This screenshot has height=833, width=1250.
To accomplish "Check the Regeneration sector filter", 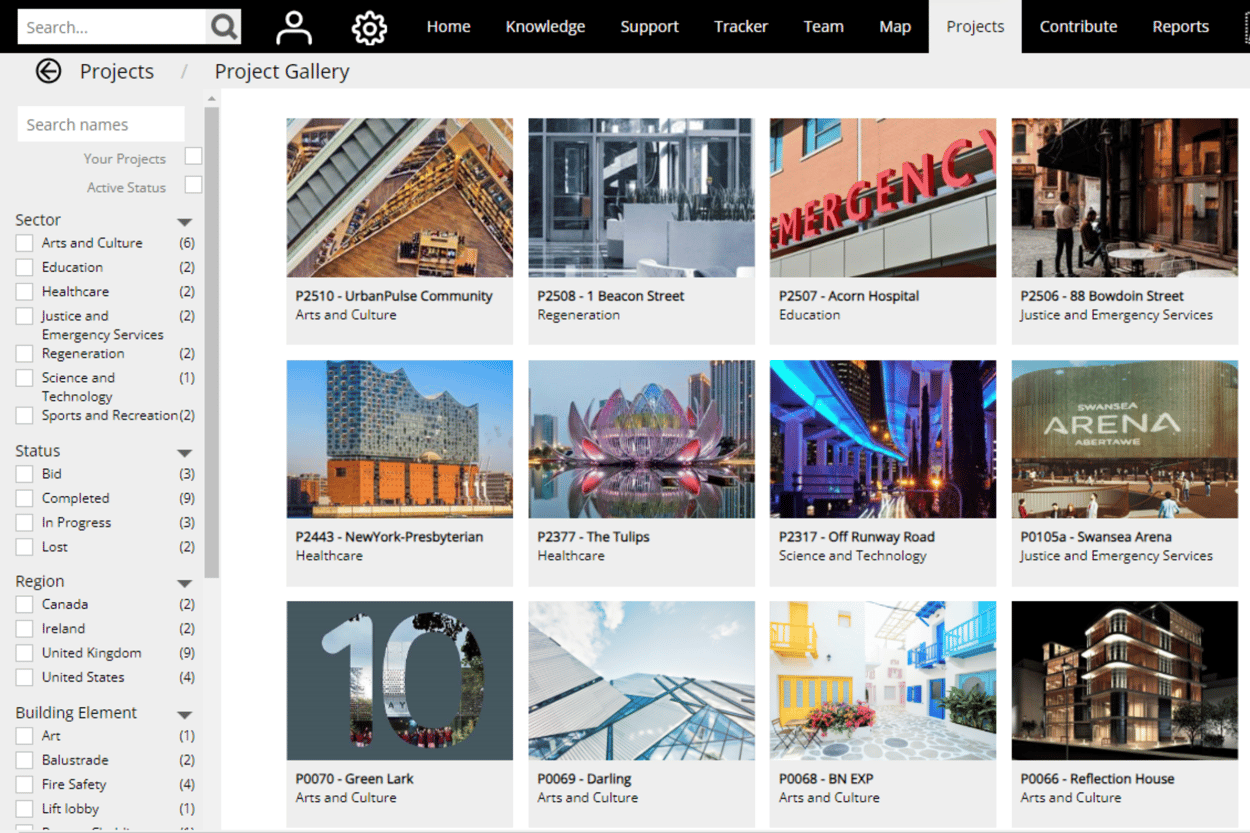I will [x=25, y=354].
